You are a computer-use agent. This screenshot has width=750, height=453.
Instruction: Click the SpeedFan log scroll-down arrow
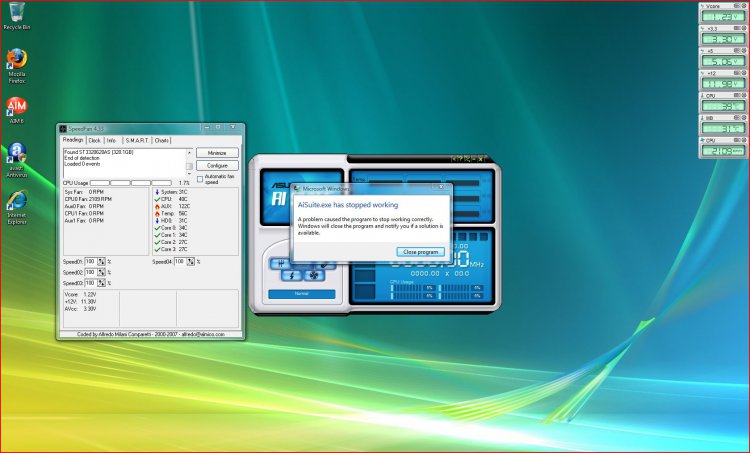coord(189,174)
